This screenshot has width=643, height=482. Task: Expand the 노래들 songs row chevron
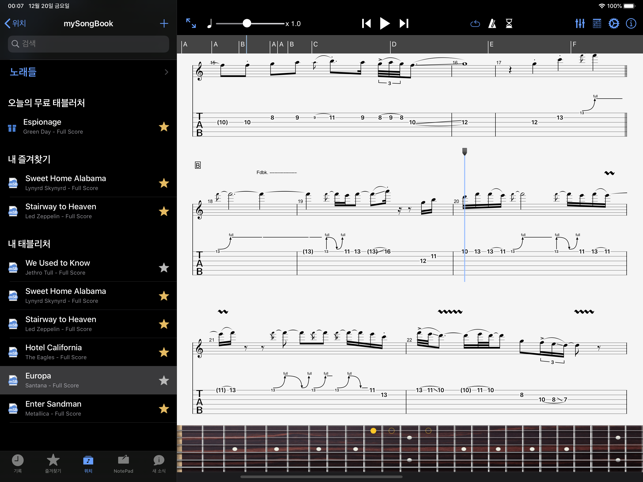[166, 72]
